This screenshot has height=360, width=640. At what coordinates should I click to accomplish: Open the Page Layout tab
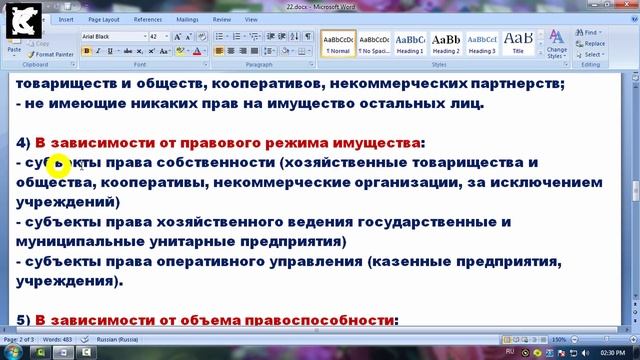[104, 20]
